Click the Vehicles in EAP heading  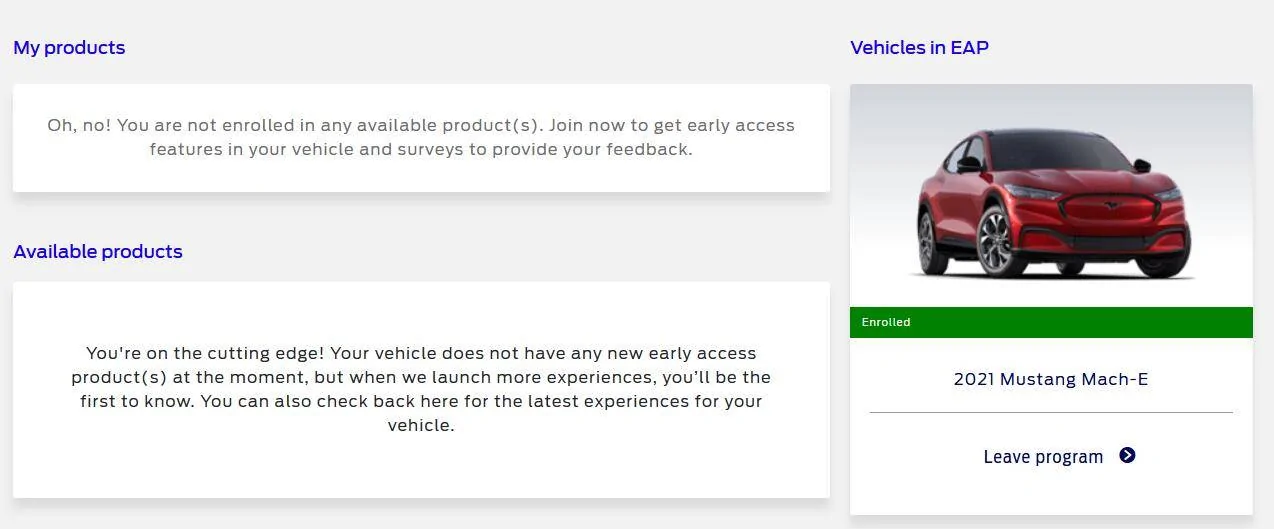[x=919, y=48]
